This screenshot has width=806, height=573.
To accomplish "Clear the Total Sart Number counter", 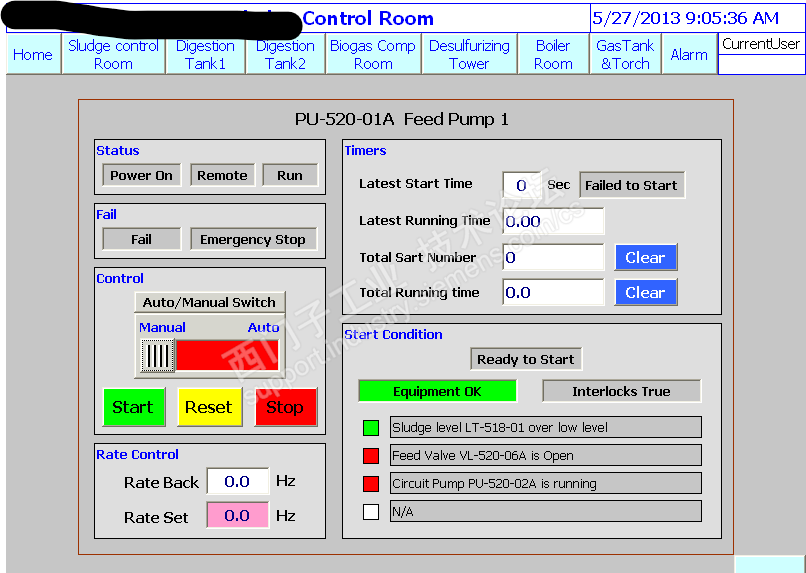I will (646, 257).
